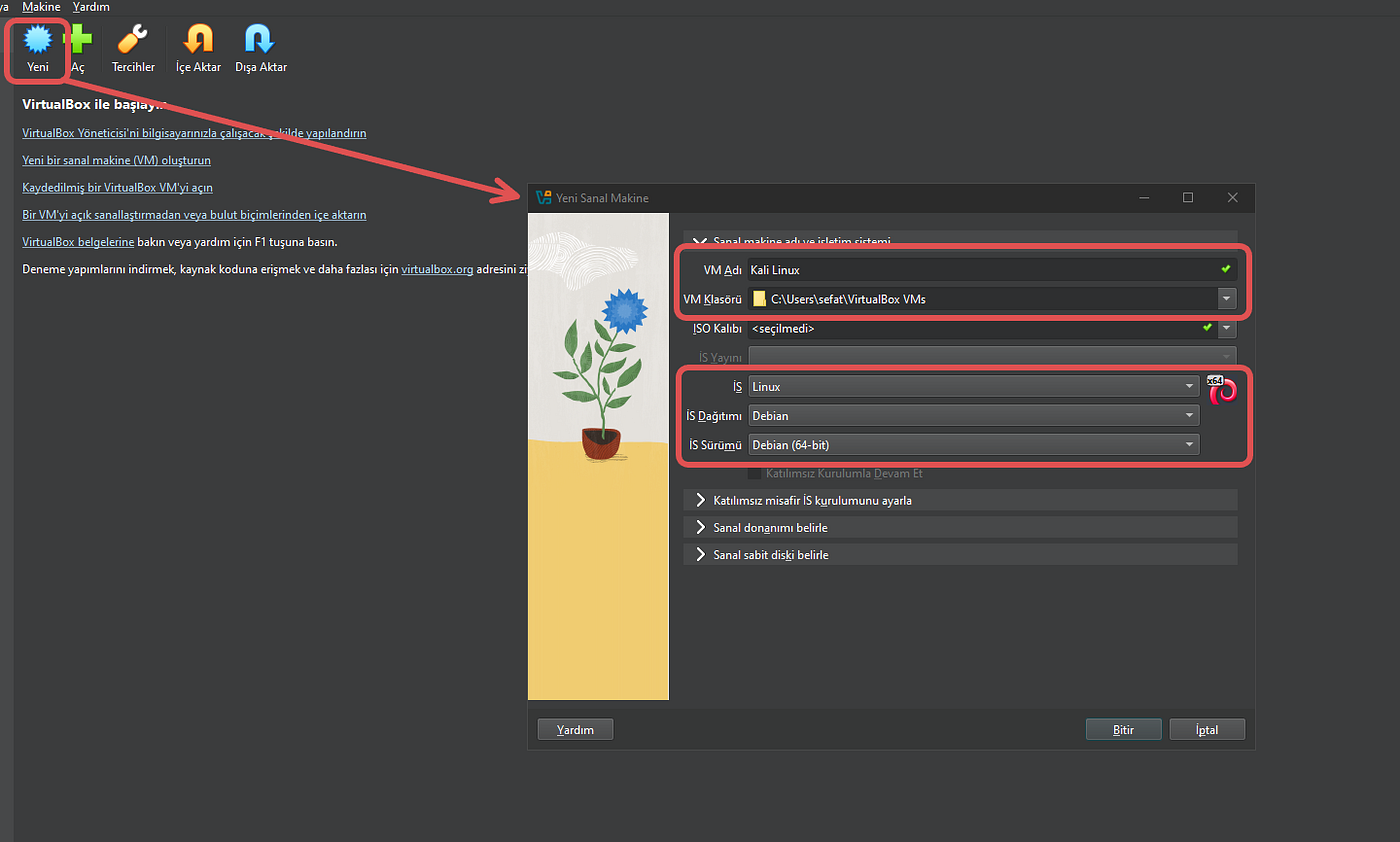
Task: Click the Yardım button in the dialog
Action: point(575,730)
